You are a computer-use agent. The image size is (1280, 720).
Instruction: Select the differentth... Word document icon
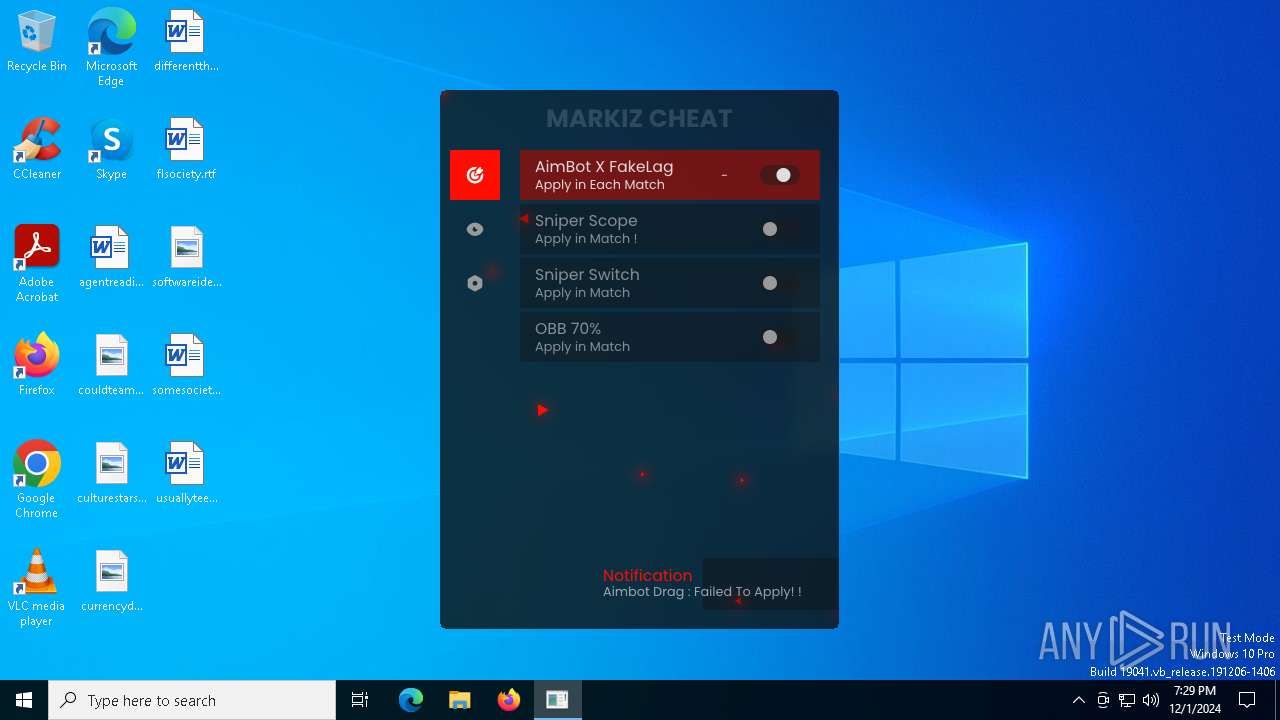point(186,42)
